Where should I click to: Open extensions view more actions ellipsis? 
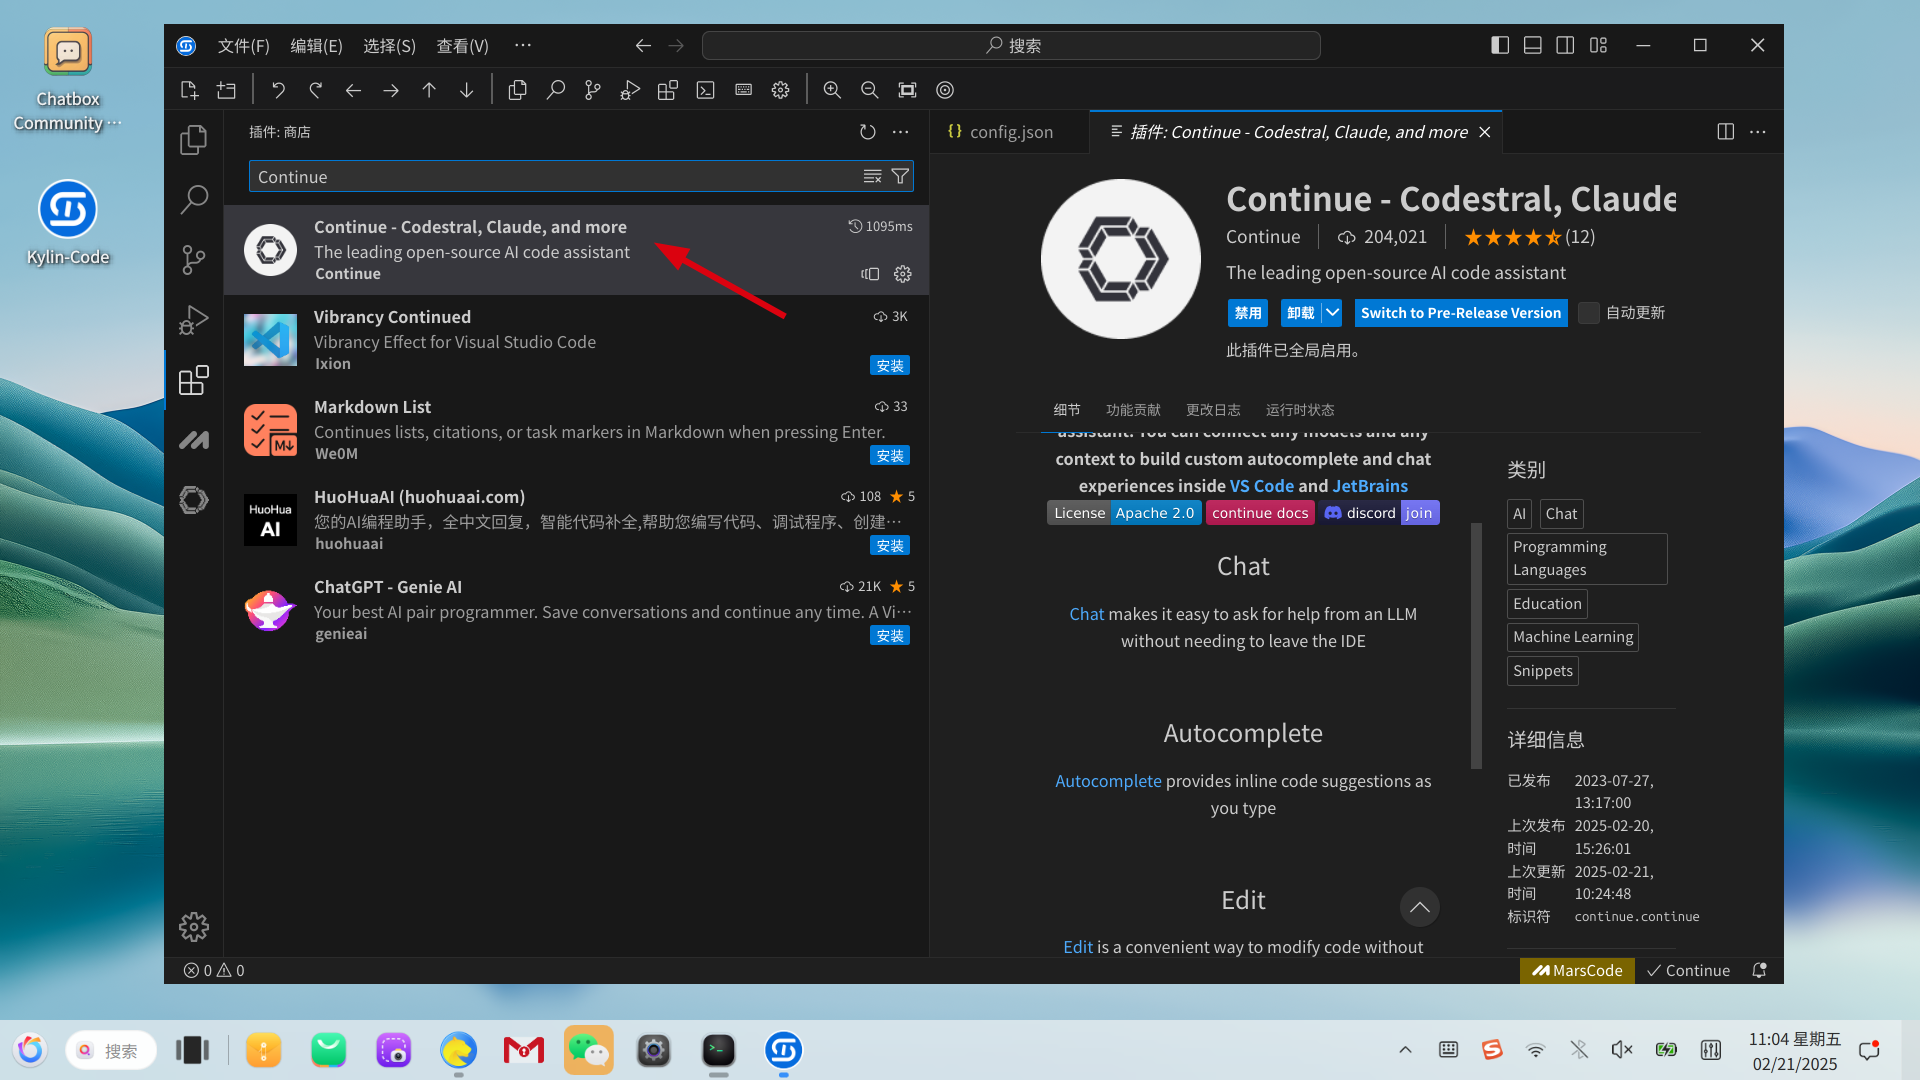(901, 132)
